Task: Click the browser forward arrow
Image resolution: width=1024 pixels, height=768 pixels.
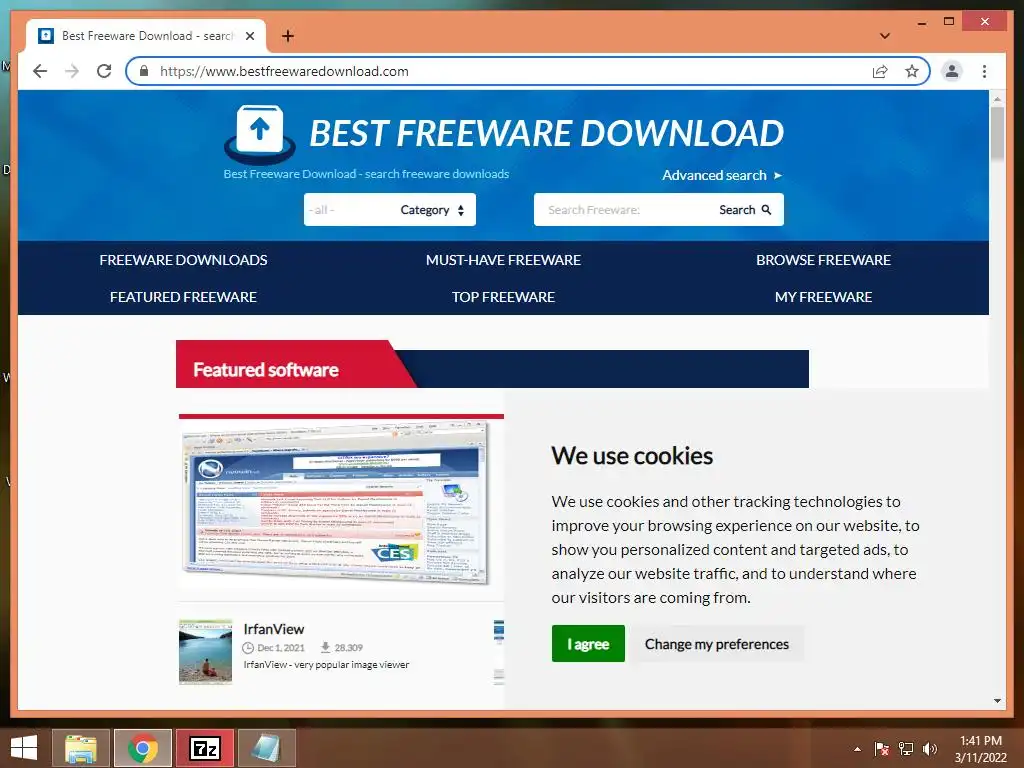Action: click(x=72, y=71)
